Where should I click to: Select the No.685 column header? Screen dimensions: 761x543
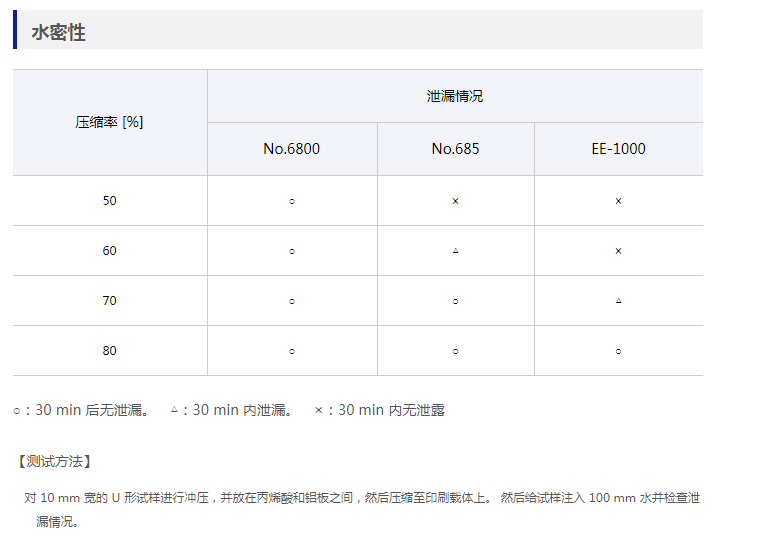click(x=455, y=149)
